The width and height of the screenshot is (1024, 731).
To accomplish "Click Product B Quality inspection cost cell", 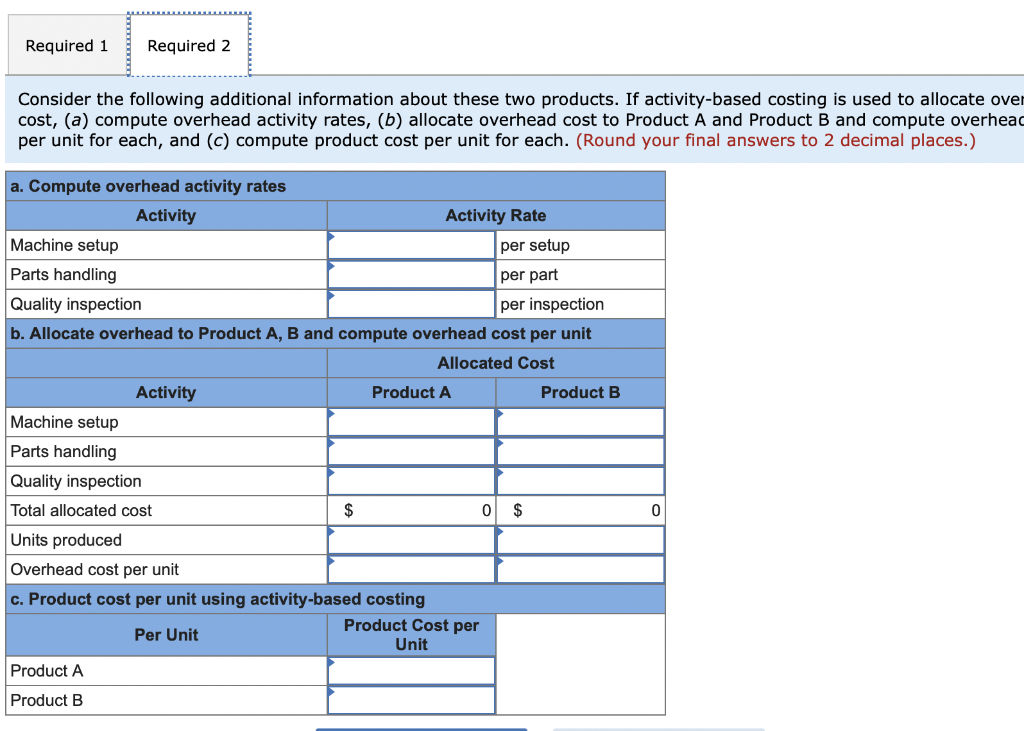I will pyautogui.click(x=580, y=480).
